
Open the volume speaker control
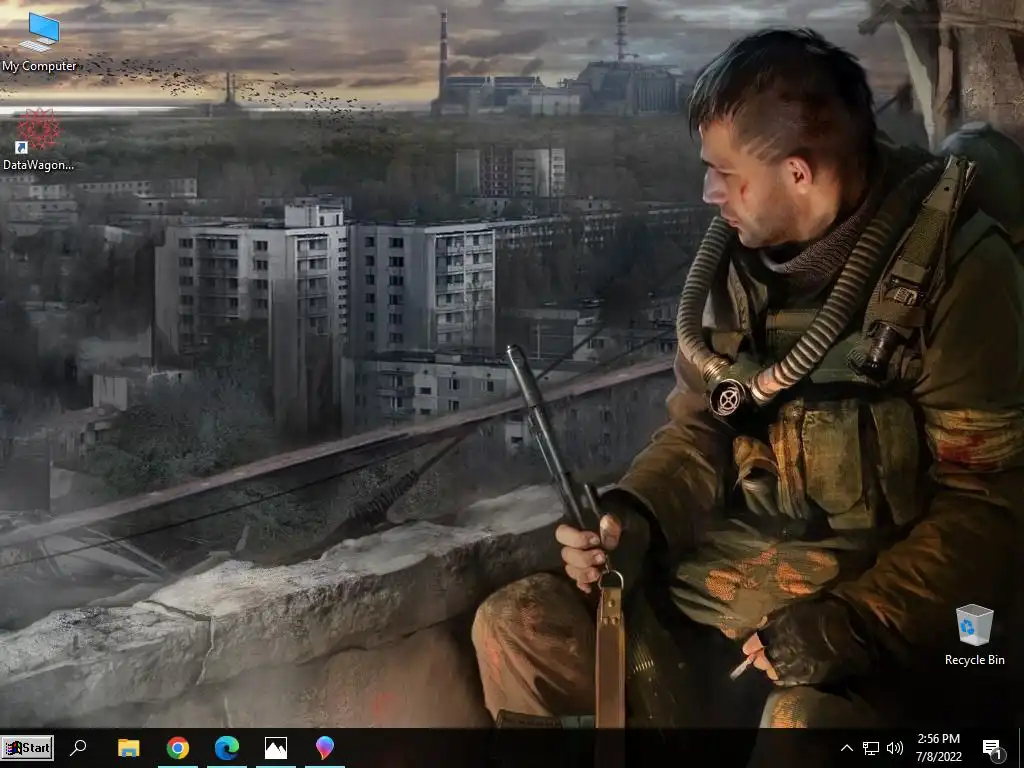tap(895, 748)
